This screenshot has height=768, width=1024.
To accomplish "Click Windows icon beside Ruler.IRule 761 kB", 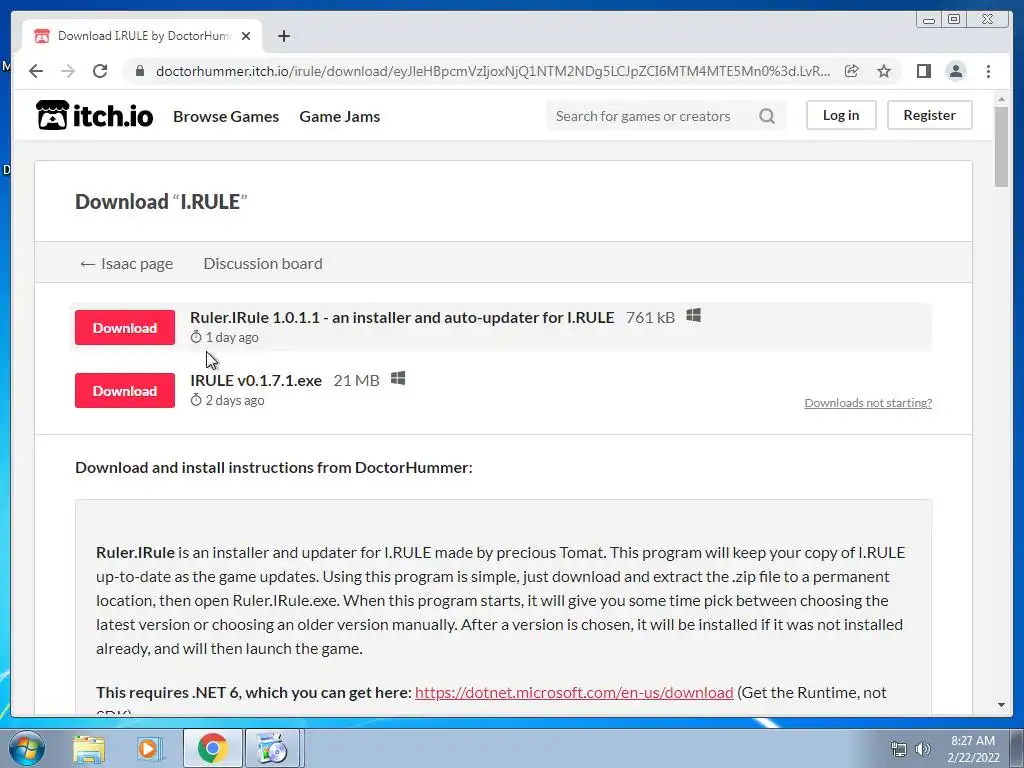I will 694,316.
